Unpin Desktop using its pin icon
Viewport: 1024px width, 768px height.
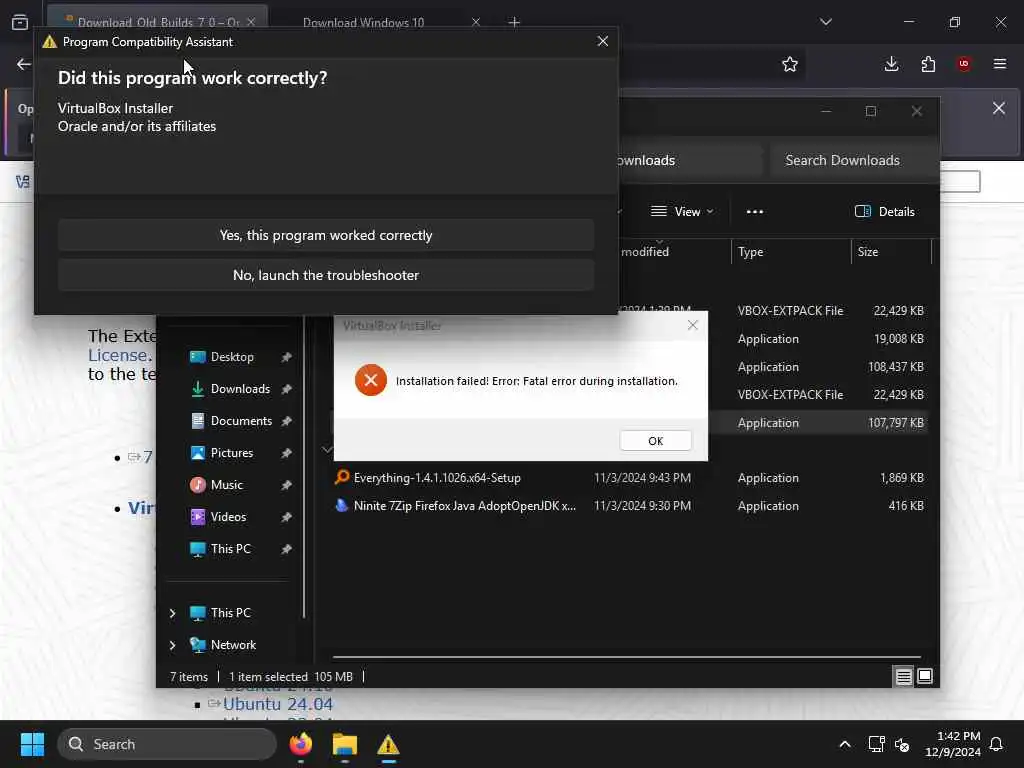point(286,357)
